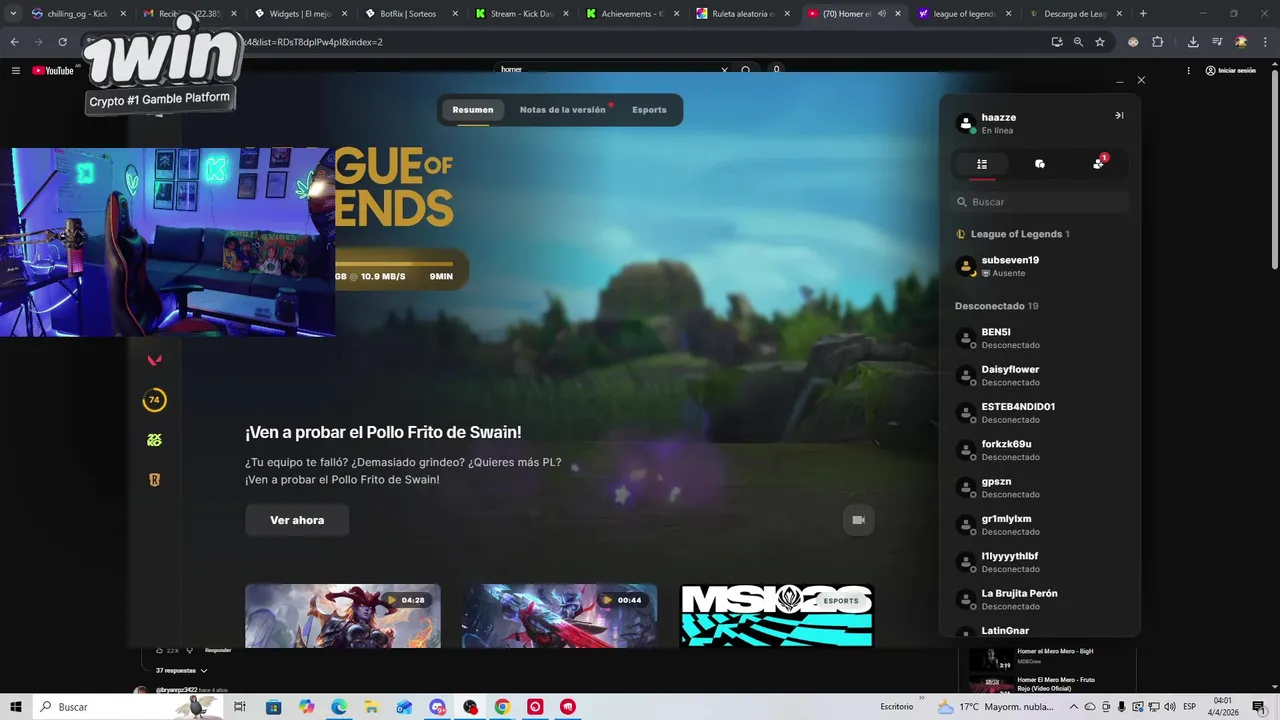
Task: Open Microsoft Edge from taskbar
Action: click(339, 707)
